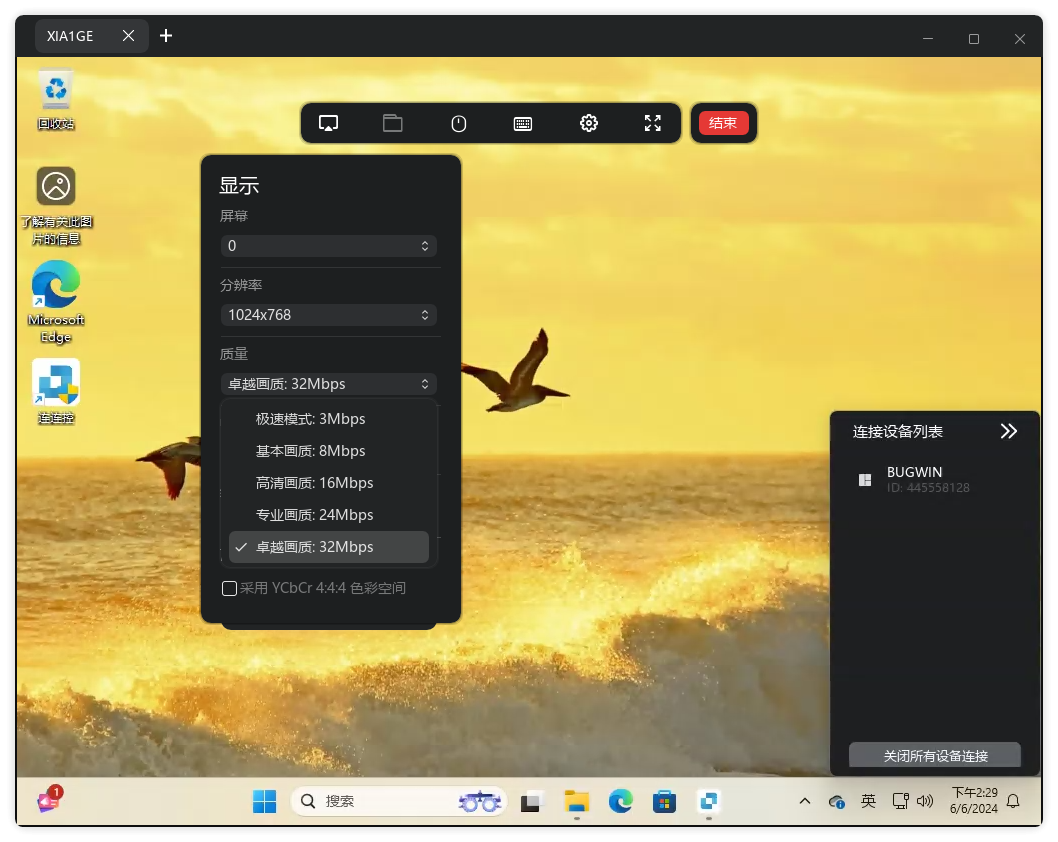Enable YCbCr 4:4:4 color space checkbox
The width and height of the screenshot is (1058, 842).
pos(229,588)
